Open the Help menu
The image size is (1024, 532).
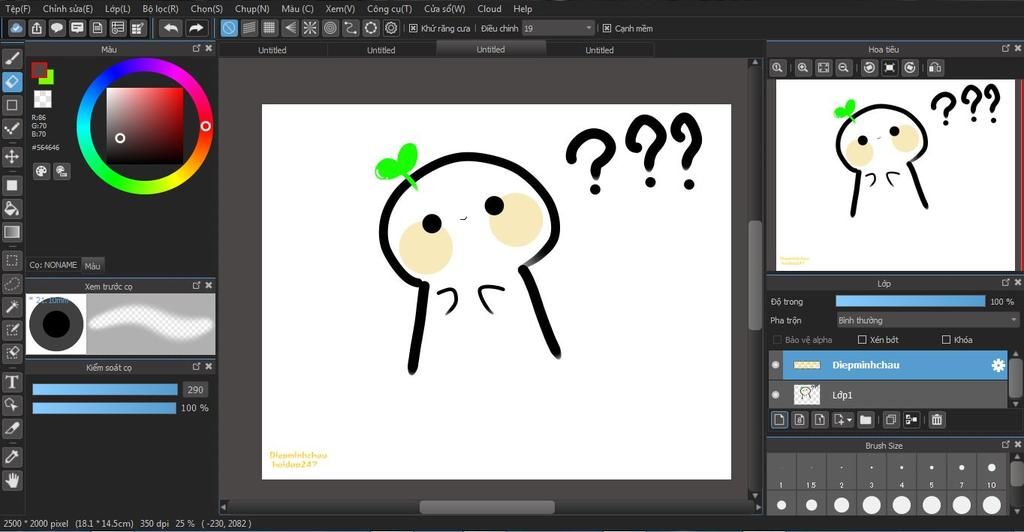point(522,8)
